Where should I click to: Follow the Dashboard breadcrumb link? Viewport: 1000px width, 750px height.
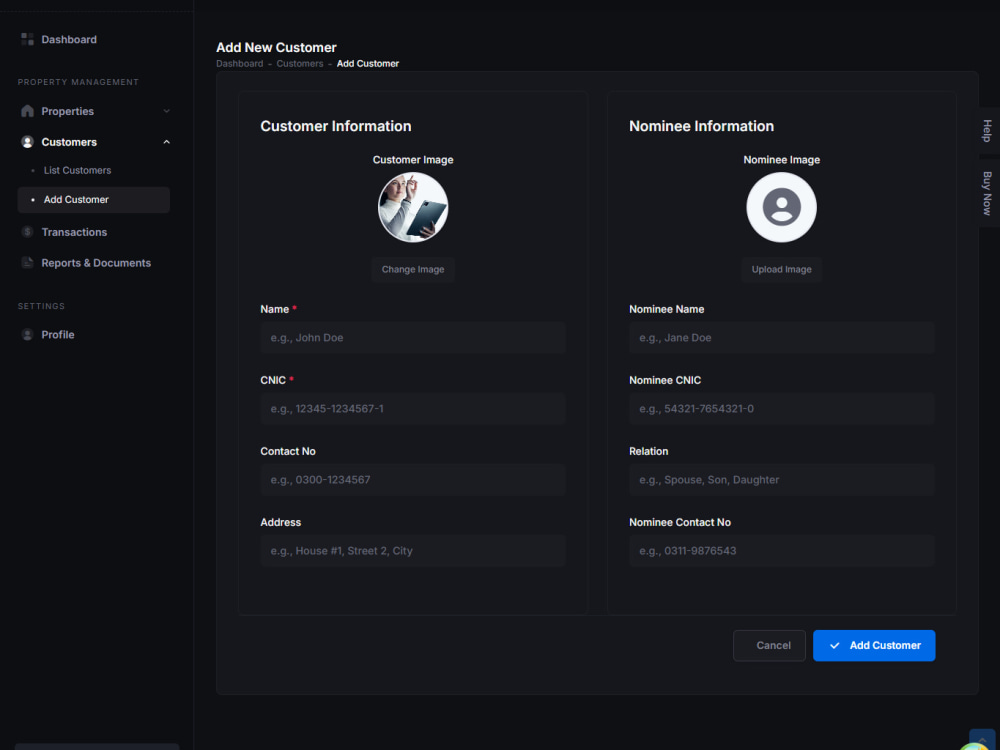click(x=239, y=64)
